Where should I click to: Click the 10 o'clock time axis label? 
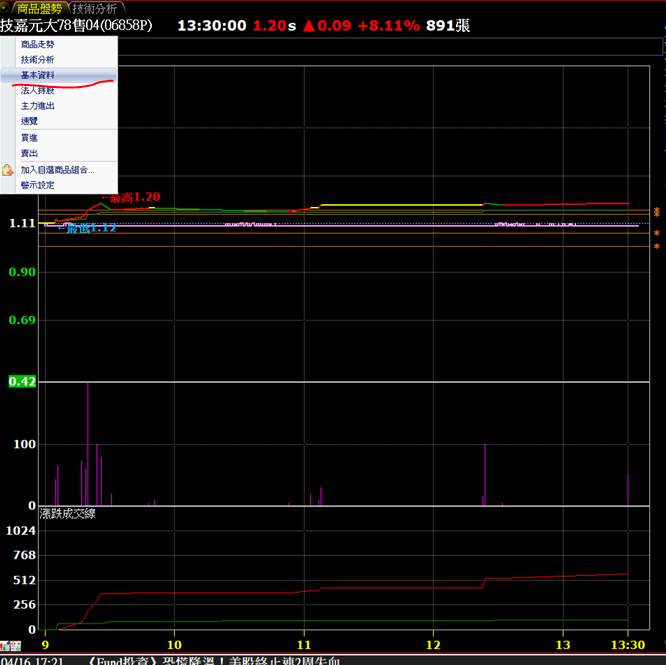click(x=174, y=645)
